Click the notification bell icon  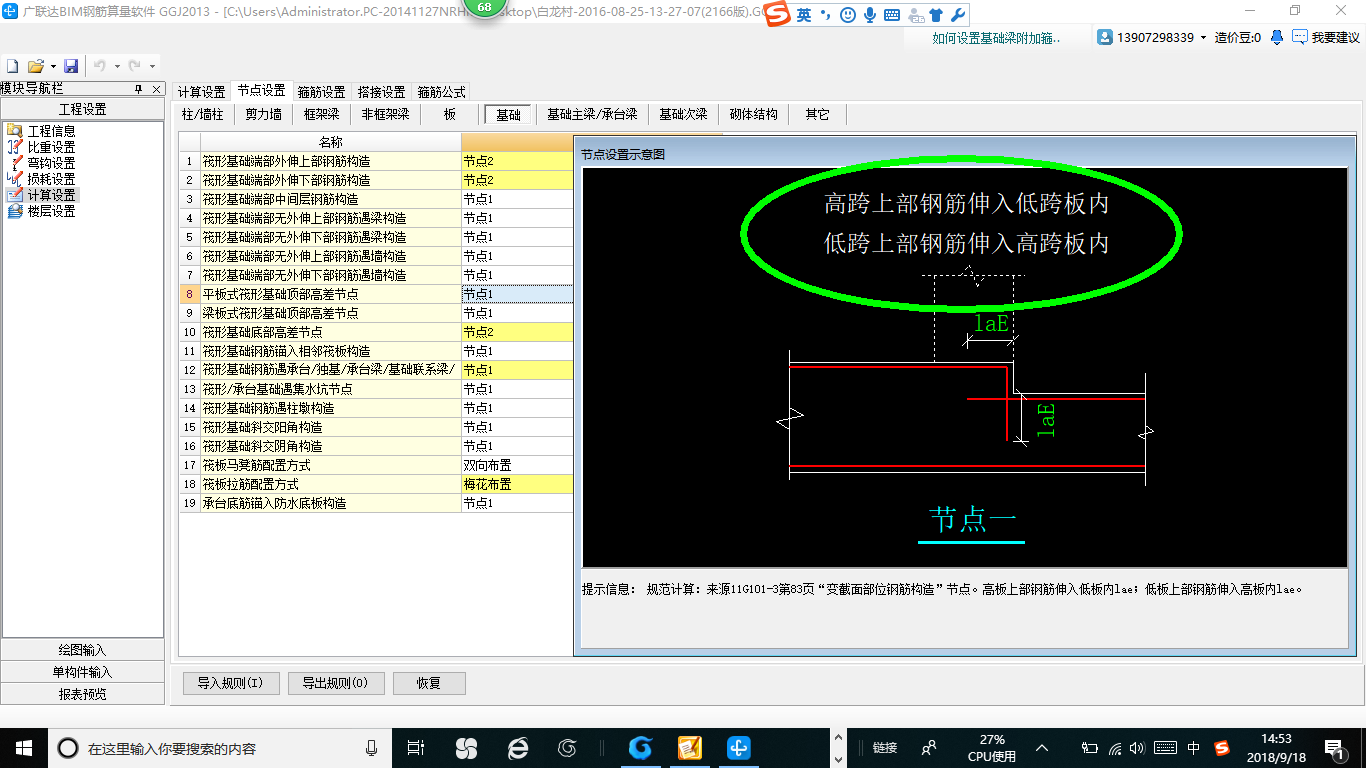(x=1277, y=37)
